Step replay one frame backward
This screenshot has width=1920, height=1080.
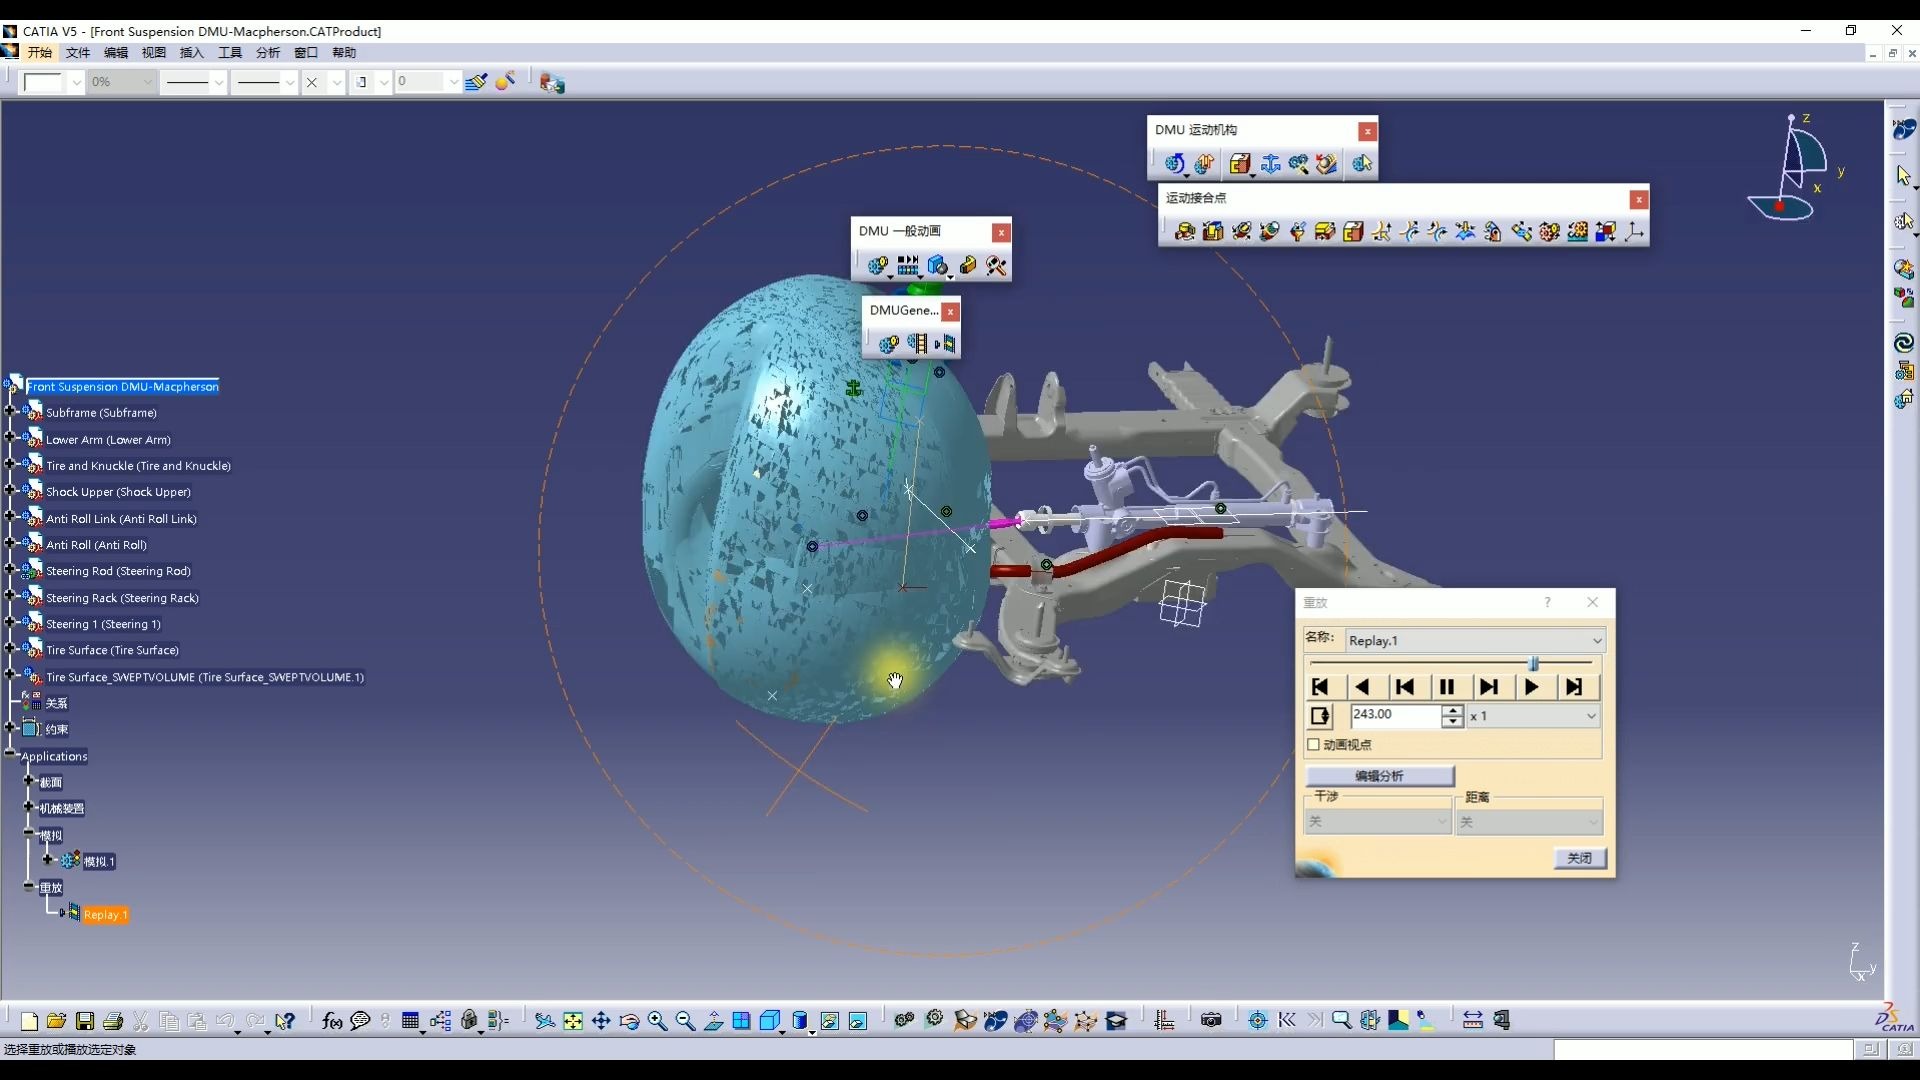click(x=1404, y=687)
